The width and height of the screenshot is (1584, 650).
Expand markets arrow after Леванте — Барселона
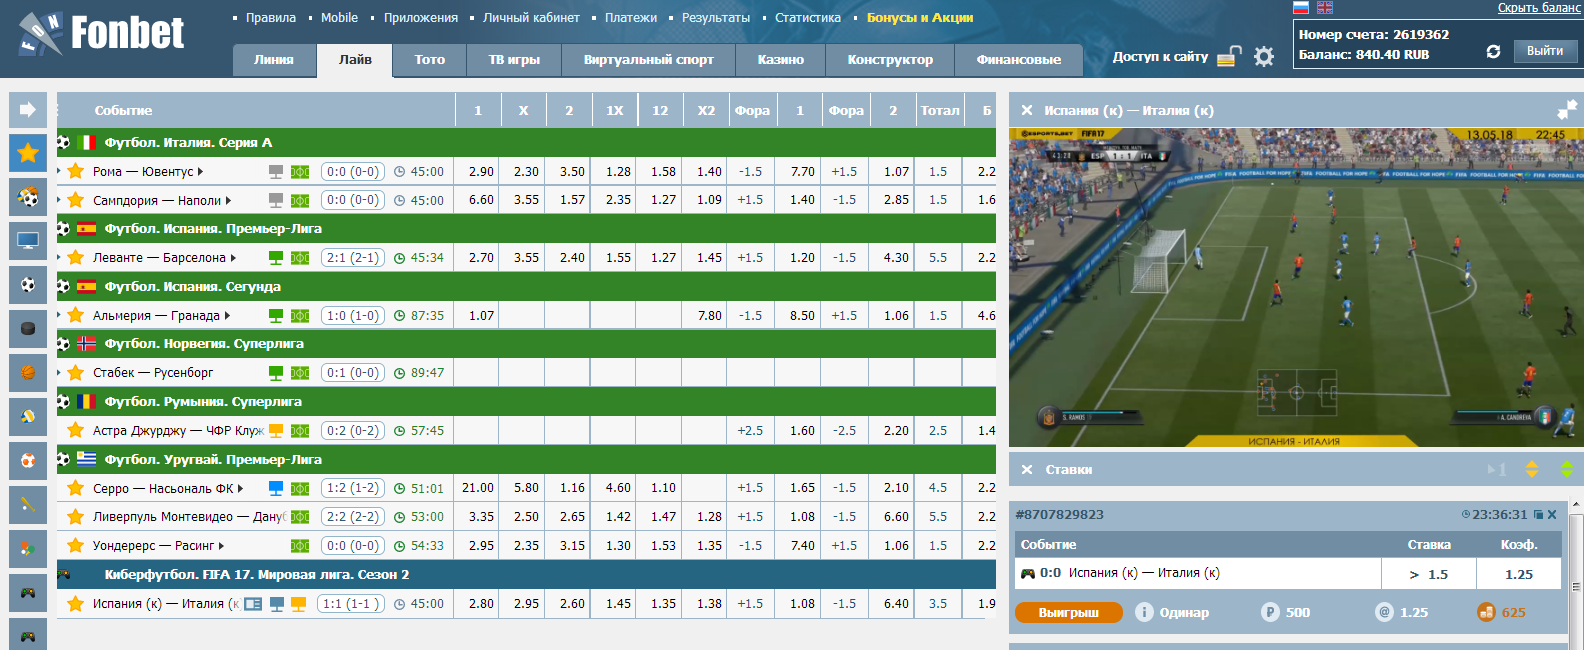click(x=233, y=258)
